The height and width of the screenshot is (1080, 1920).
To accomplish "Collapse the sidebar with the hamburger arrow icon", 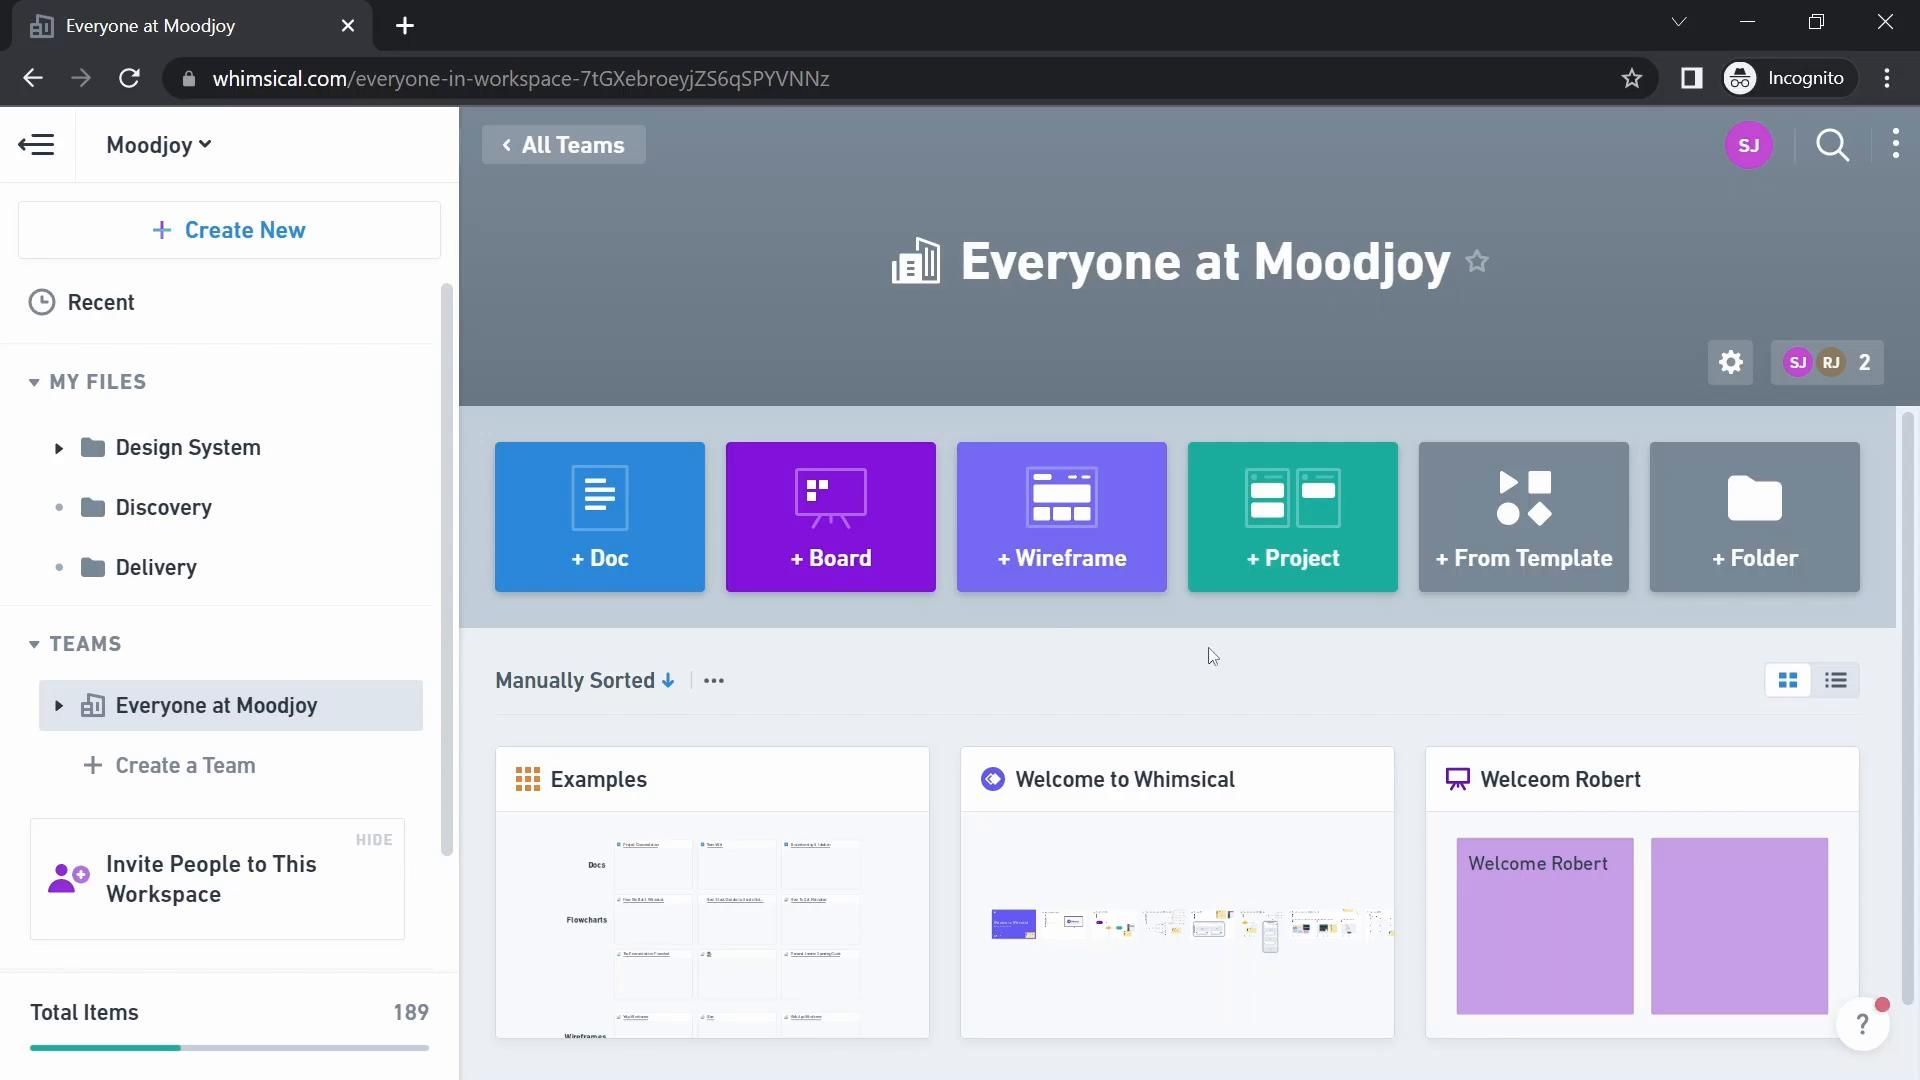I will click(37, 145).
